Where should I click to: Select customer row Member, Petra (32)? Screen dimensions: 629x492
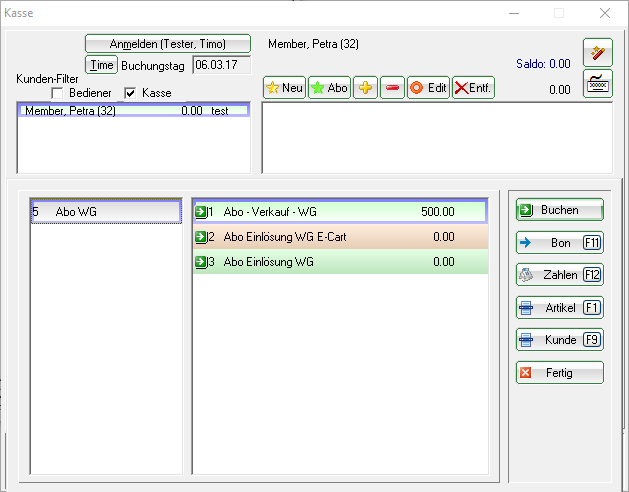[x=134, y=110]
